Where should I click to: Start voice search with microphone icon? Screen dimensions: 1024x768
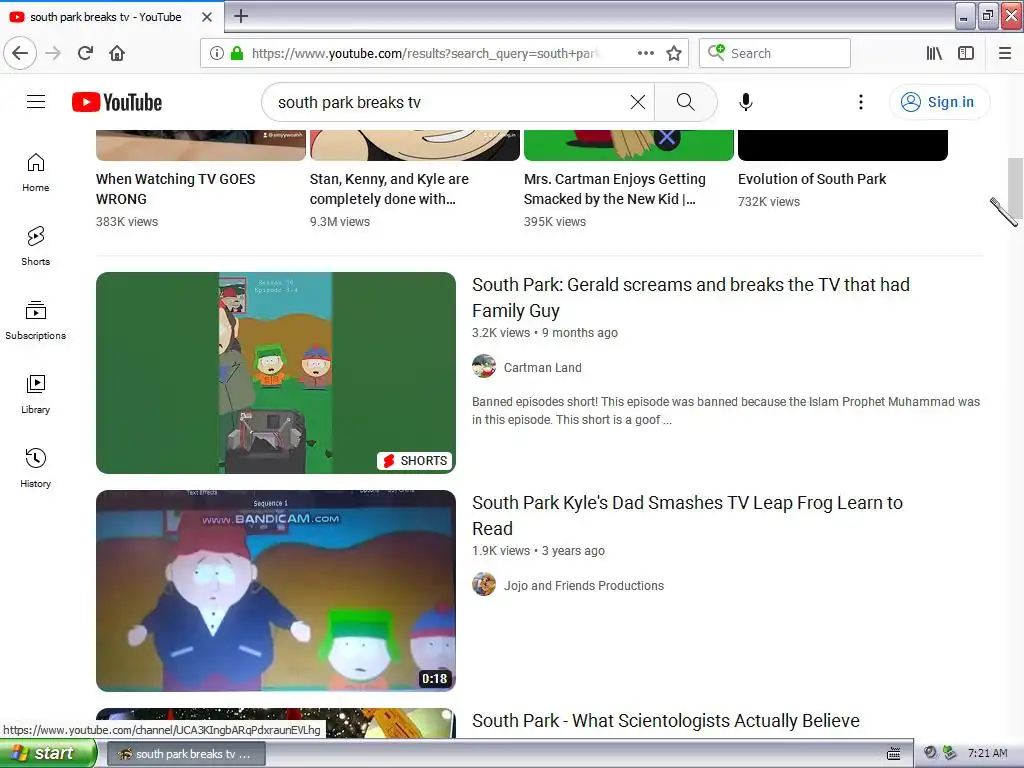(x=746, y=103)
